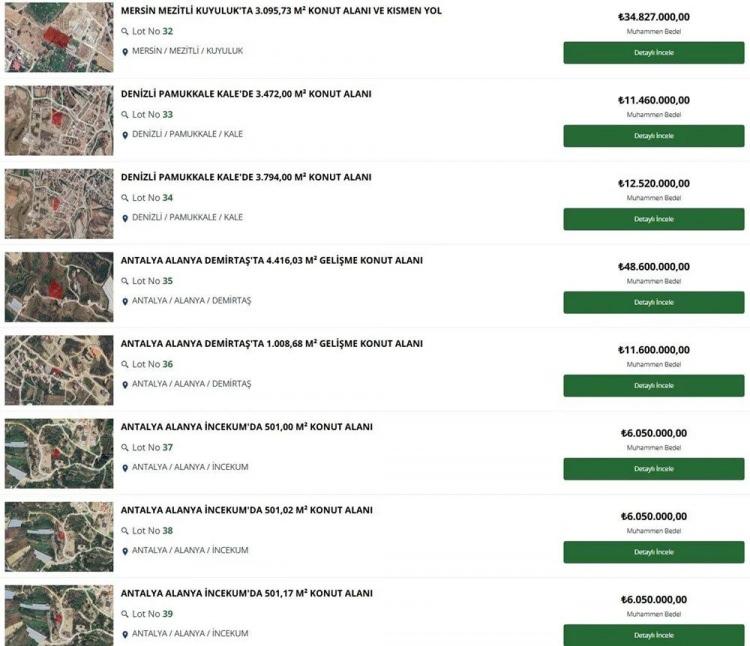Click the magnifier icon beside Lot No 32

point(125,32)
